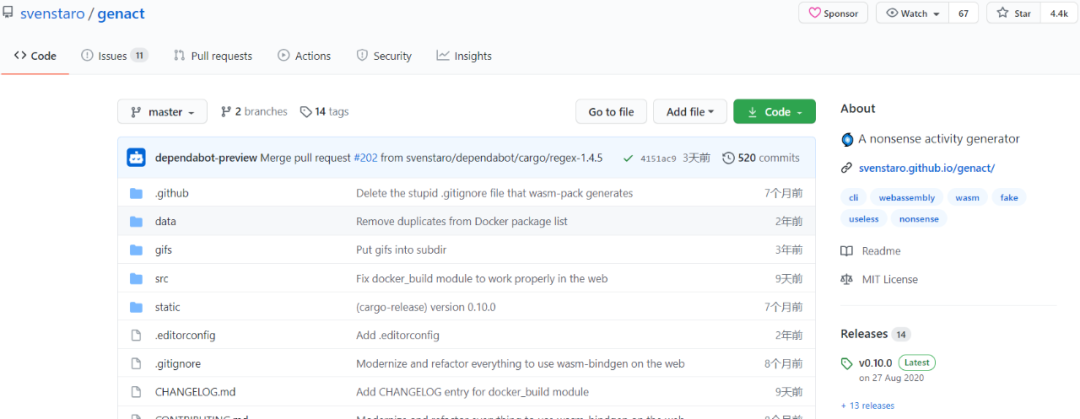Click the gifs folder icon
1080x419 pixels.
coord(136,250)
